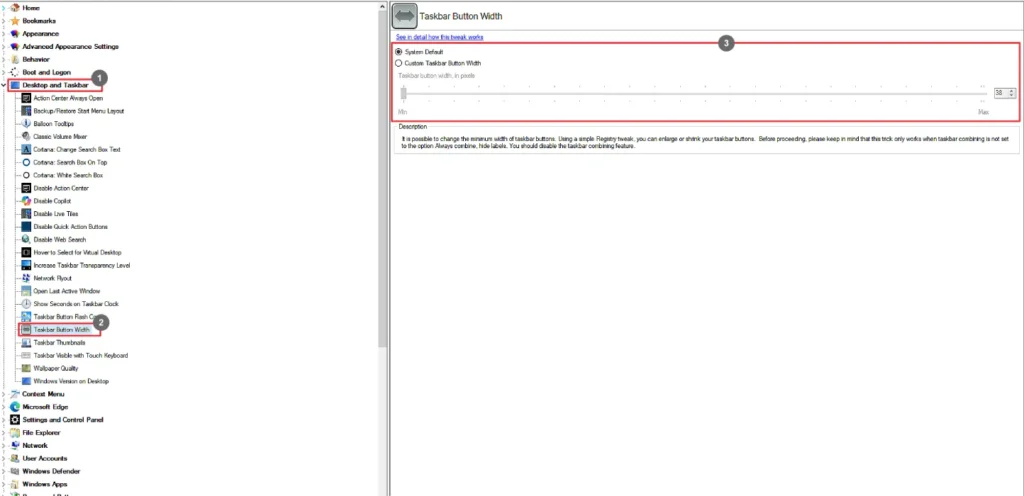The width and height of the screenshot is (1024, 496).
Task: Click the Bookmarks star icon
Action: (15, 21)
